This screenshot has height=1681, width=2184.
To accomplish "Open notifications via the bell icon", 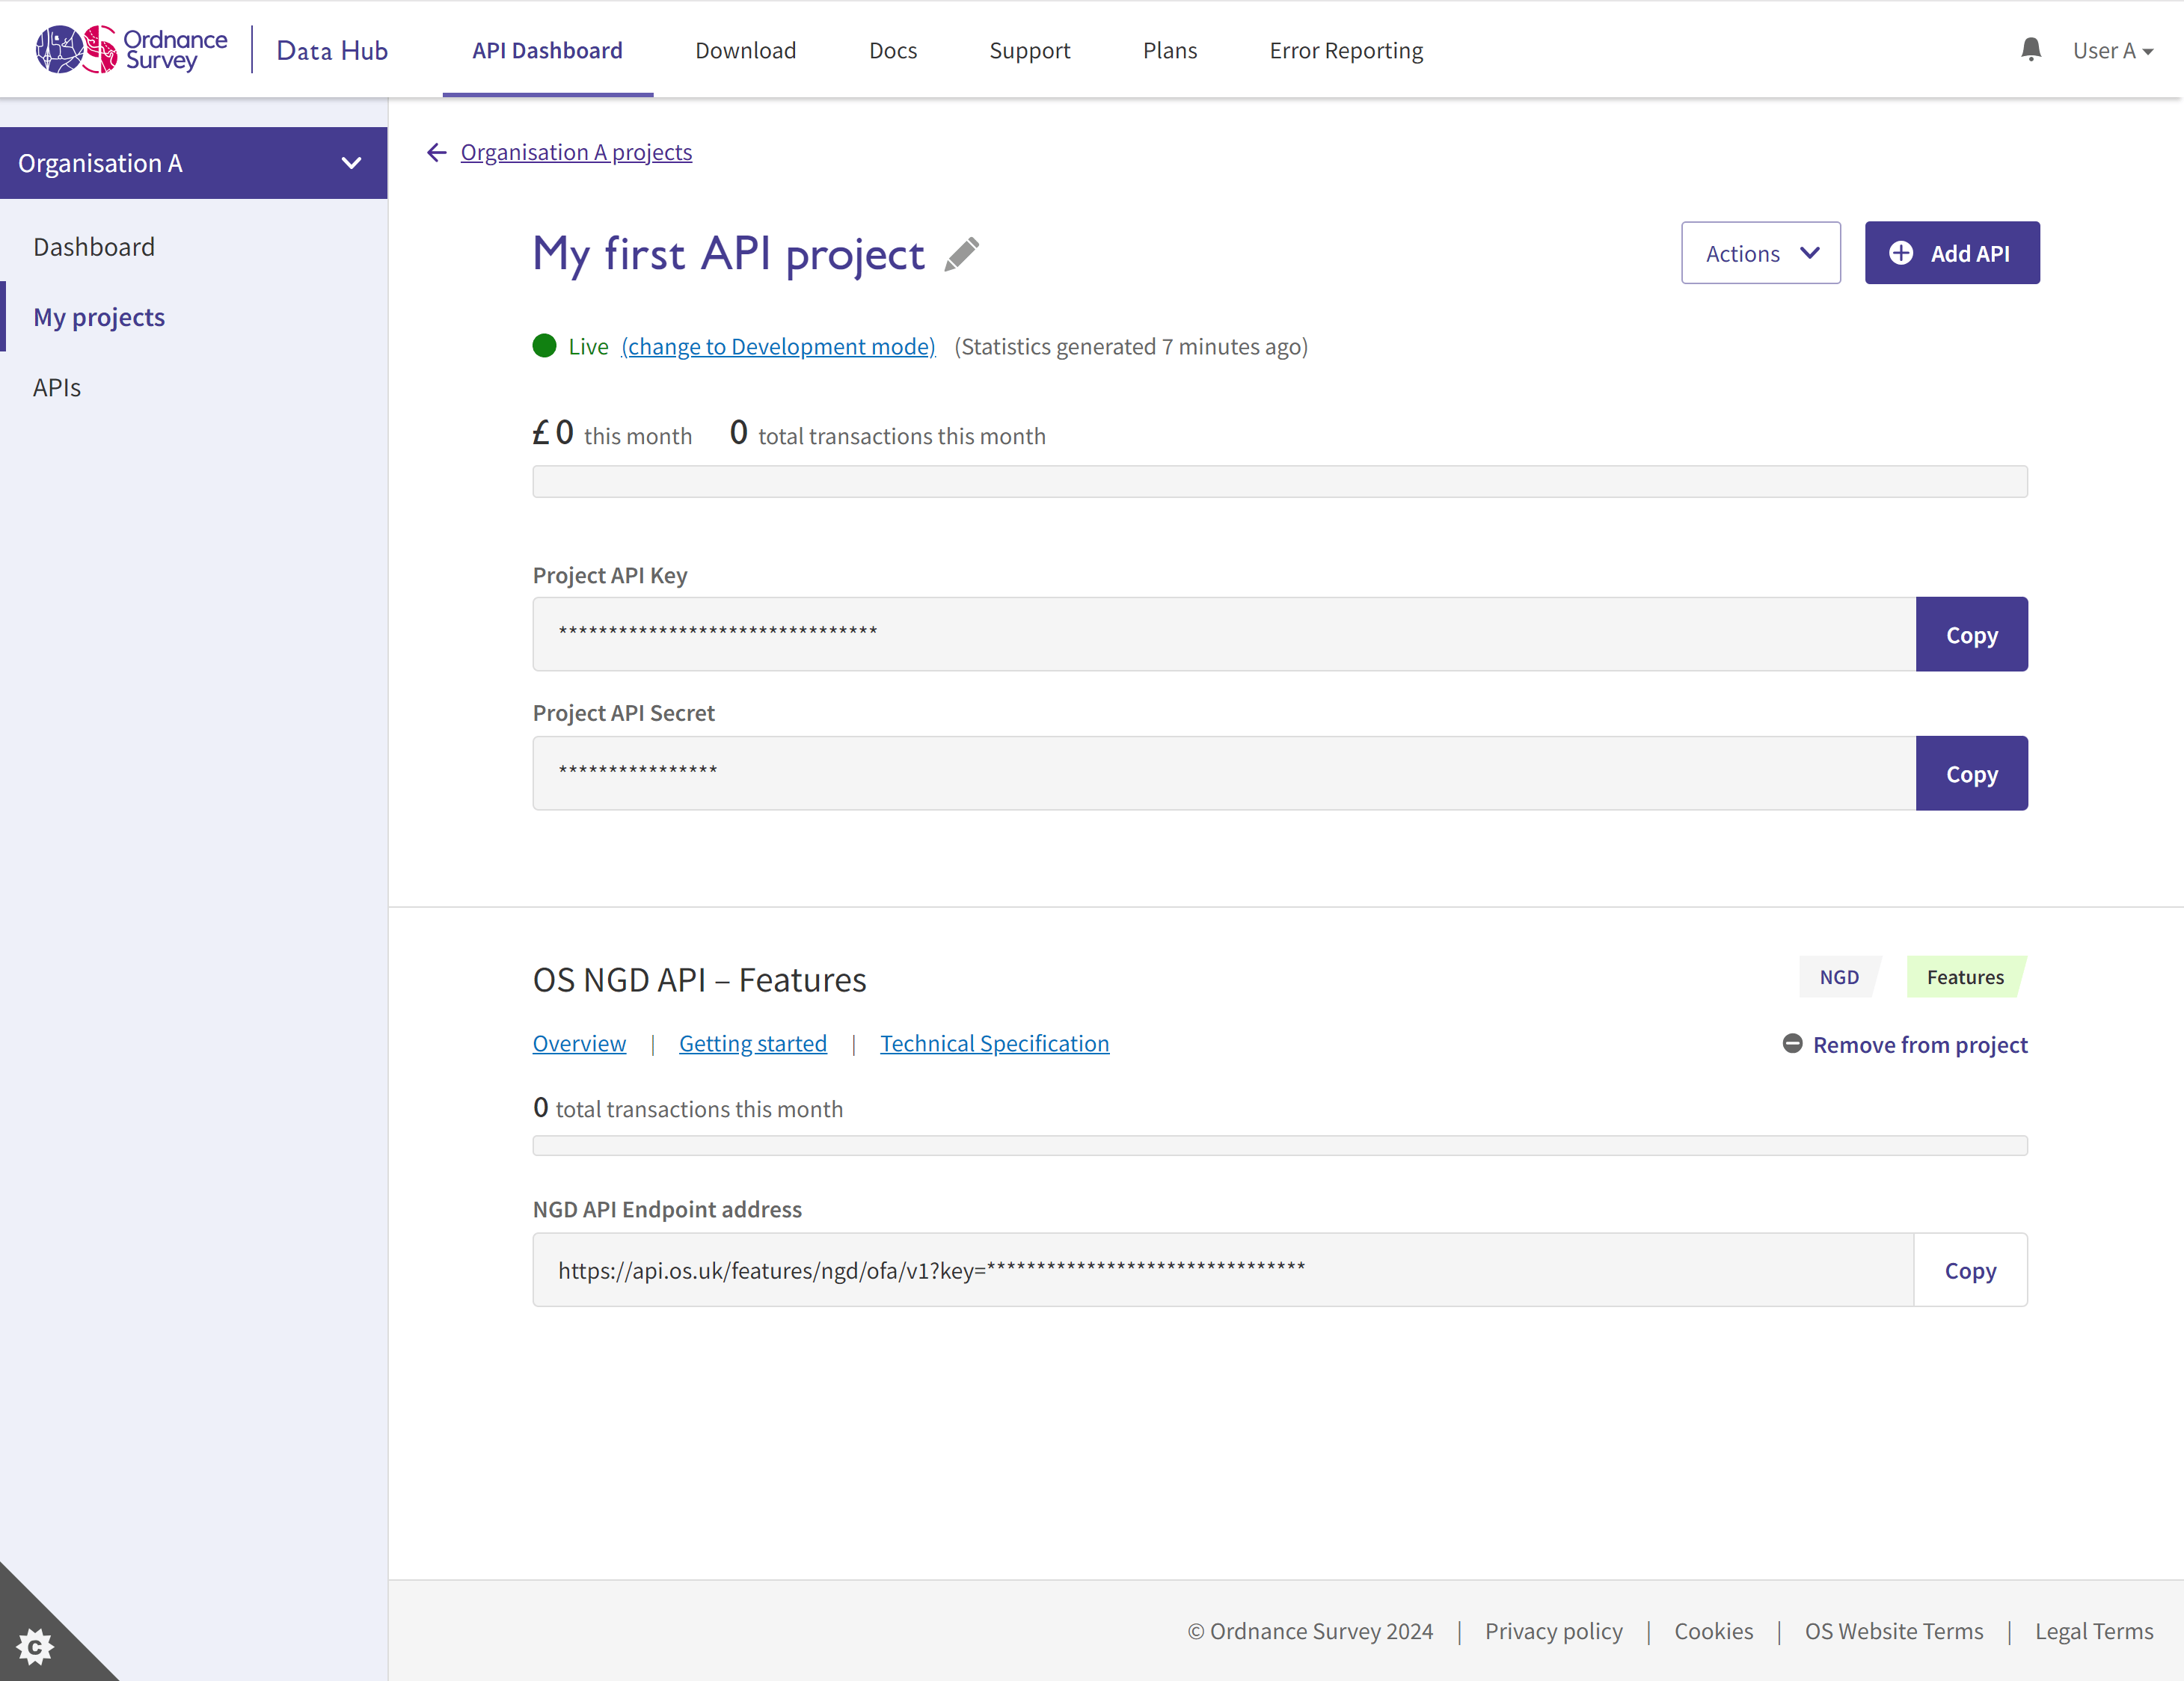I will click(x=2031, y=48).
